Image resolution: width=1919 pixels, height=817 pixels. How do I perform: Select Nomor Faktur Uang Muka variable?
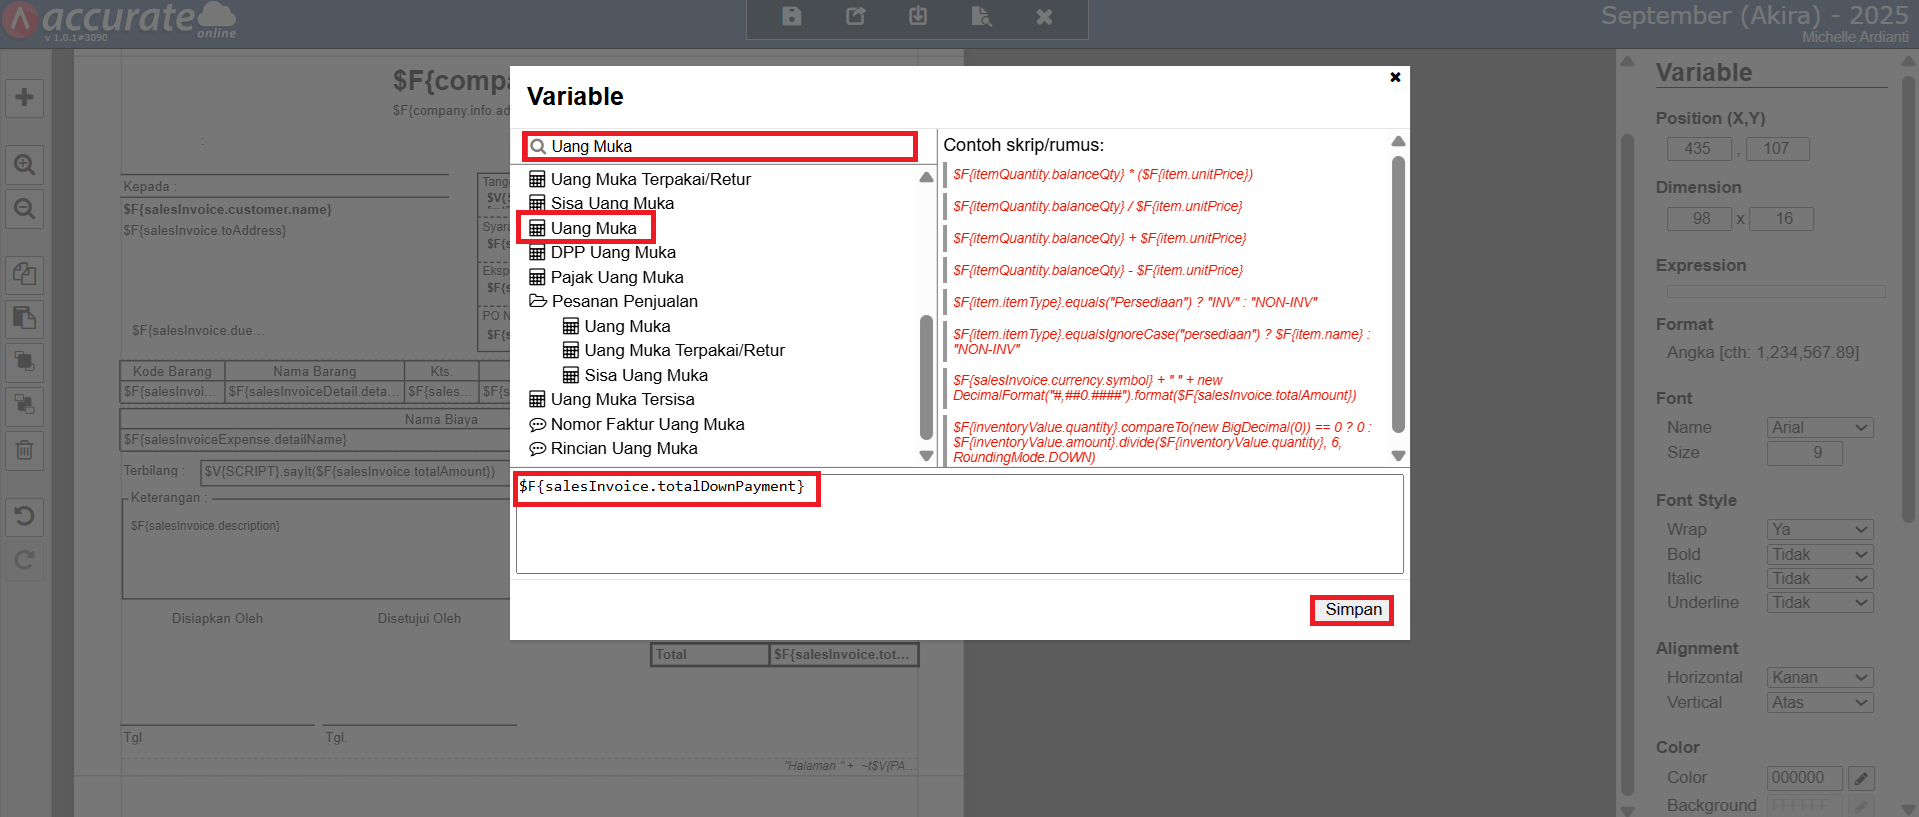(647, 424)
